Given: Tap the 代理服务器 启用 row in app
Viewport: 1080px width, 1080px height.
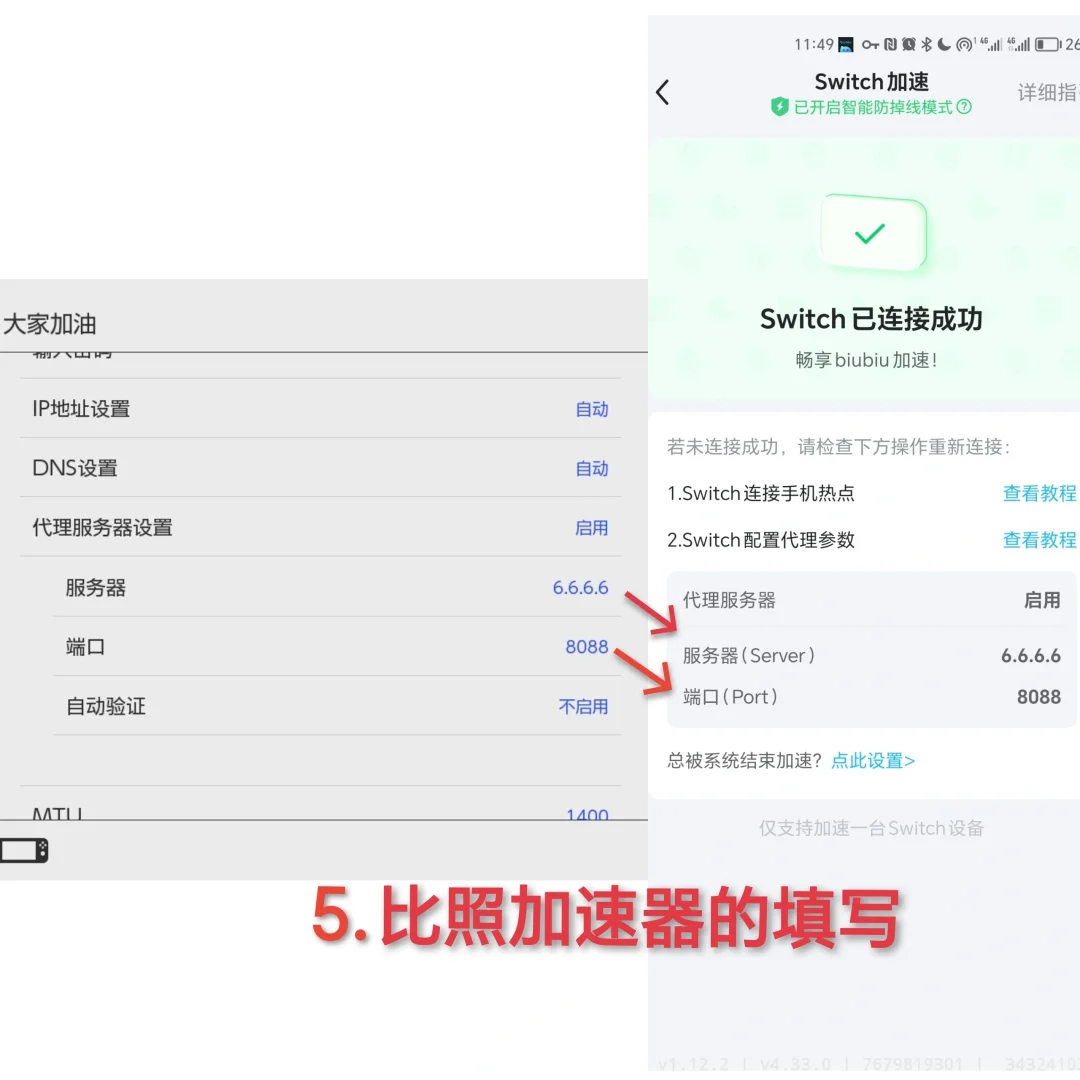Looking at the screenshot, I should click(871, 600).
